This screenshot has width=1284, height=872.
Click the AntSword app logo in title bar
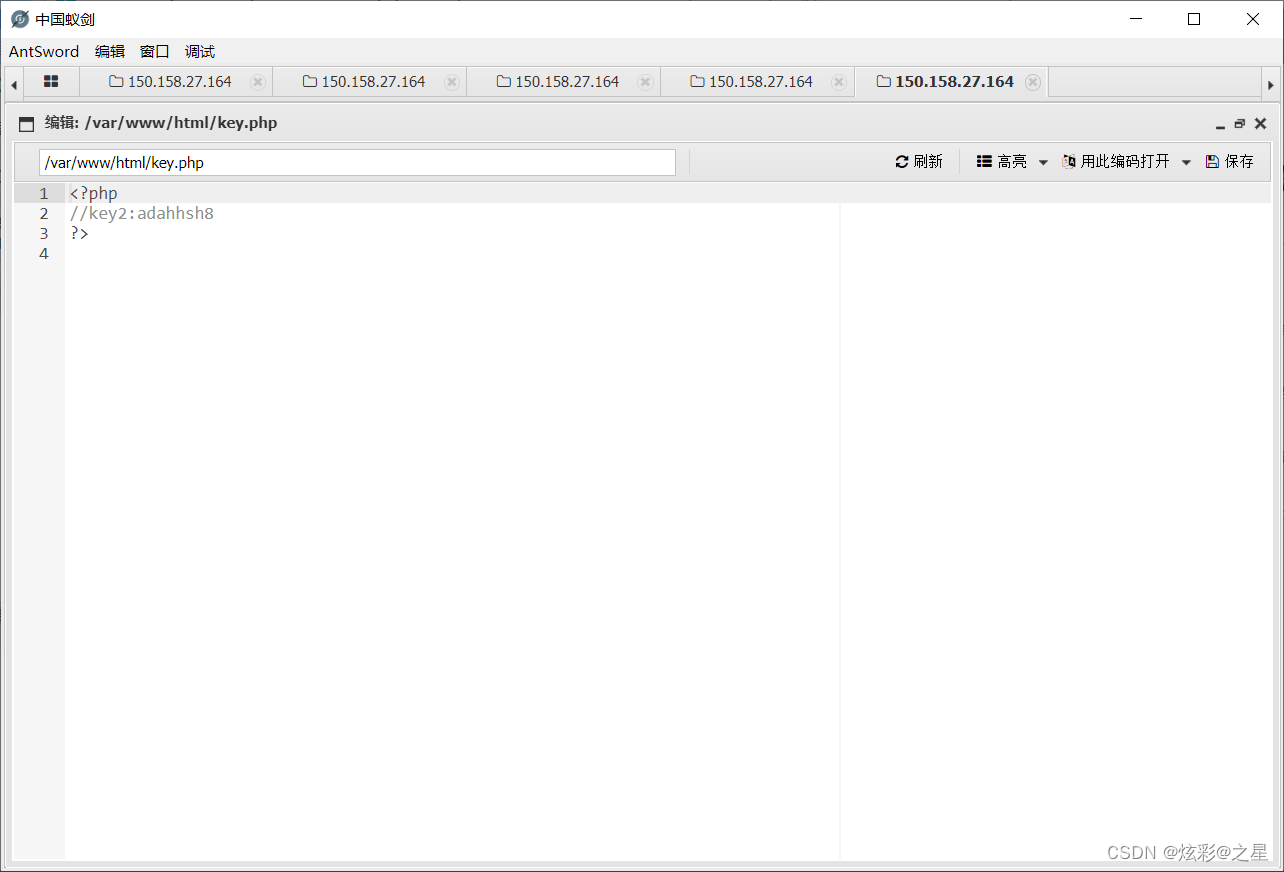coord(19,19)
